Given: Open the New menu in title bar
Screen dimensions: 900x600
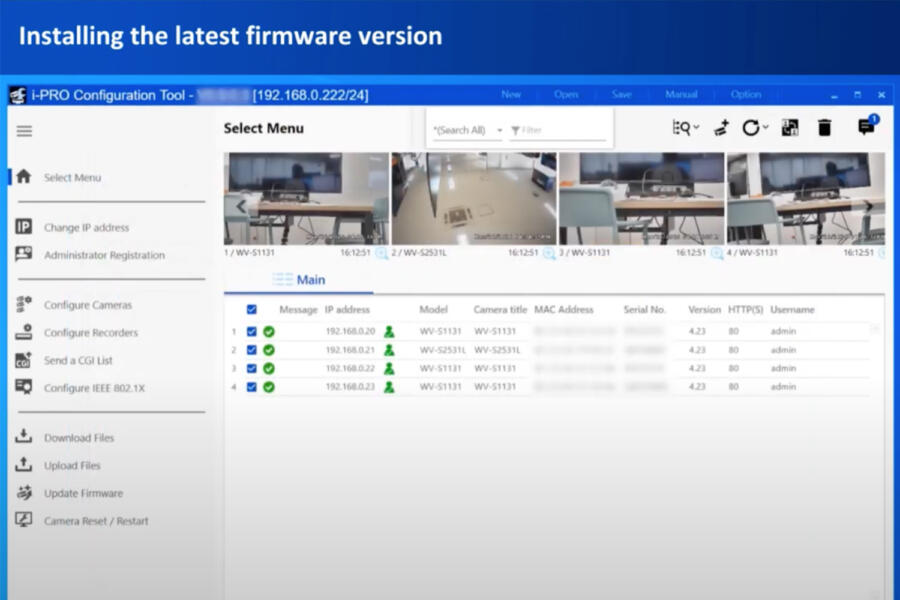Looking at the screenshot, I should (511, 95).
